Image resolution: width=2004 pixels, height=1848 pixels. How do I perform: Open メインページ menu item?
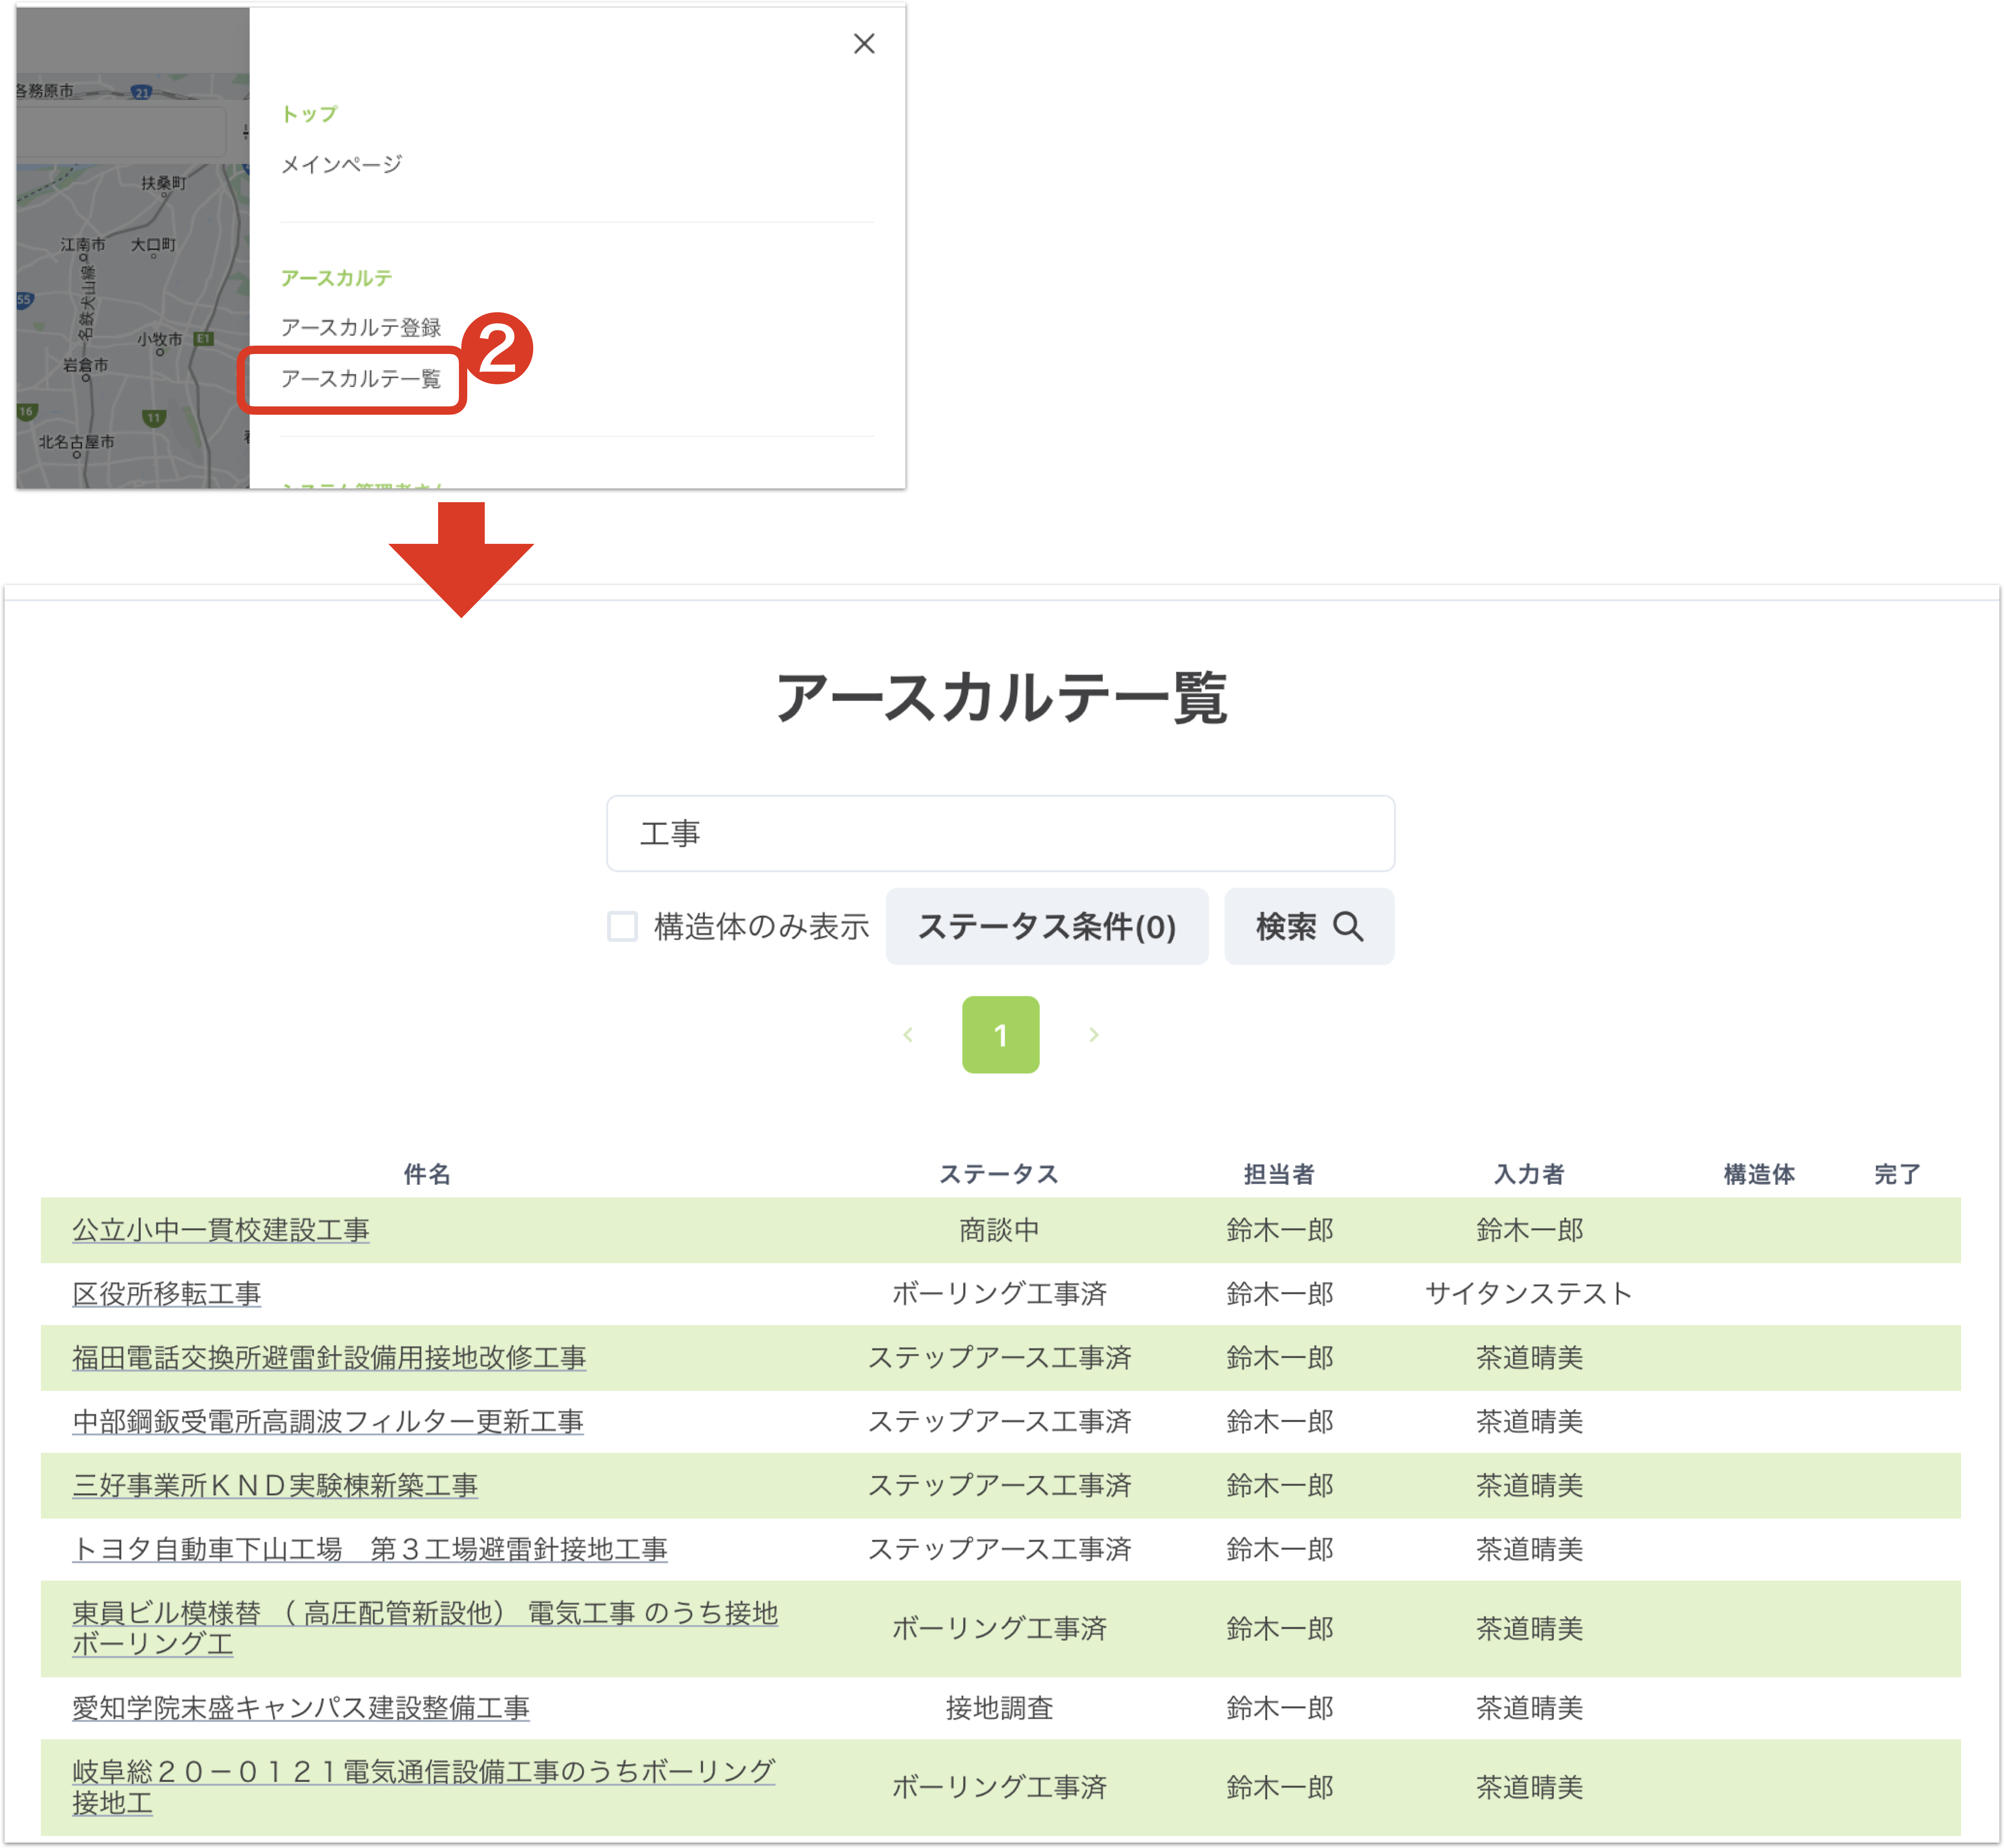[x=341, y=164]
